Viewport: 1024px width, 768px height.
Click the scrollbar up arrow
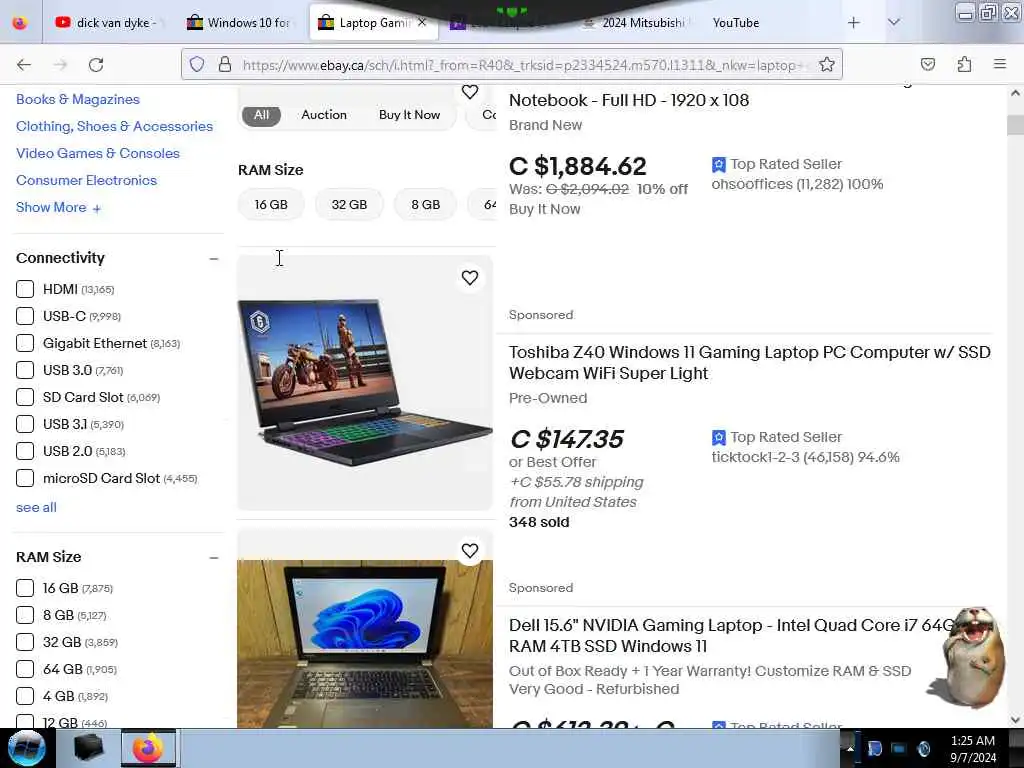[1015, 93]
